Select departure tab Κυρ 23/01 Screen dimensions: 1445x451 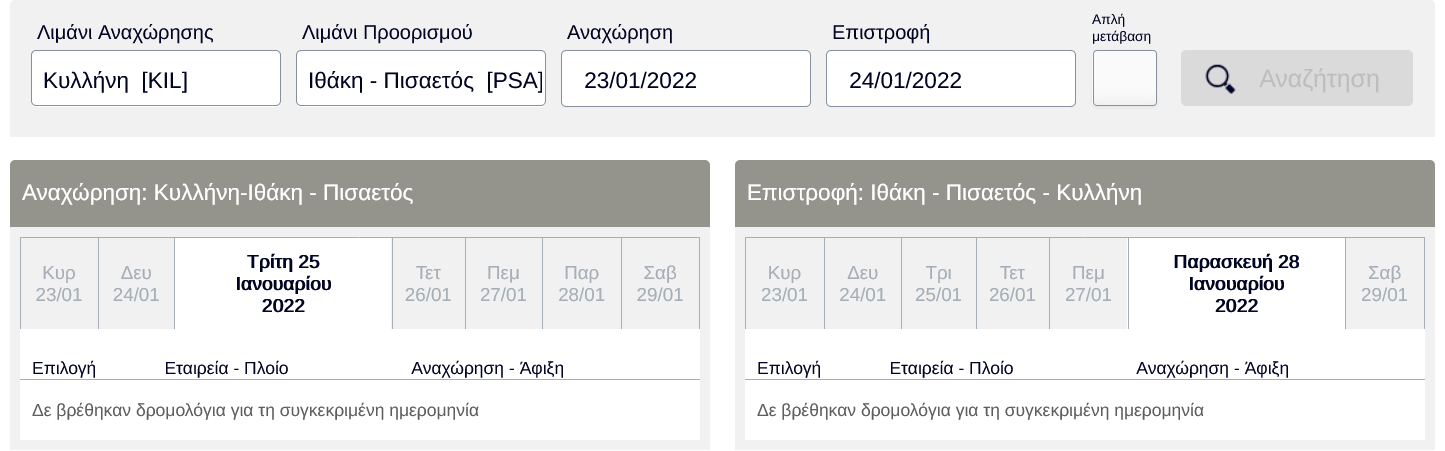tap(59, 284)
